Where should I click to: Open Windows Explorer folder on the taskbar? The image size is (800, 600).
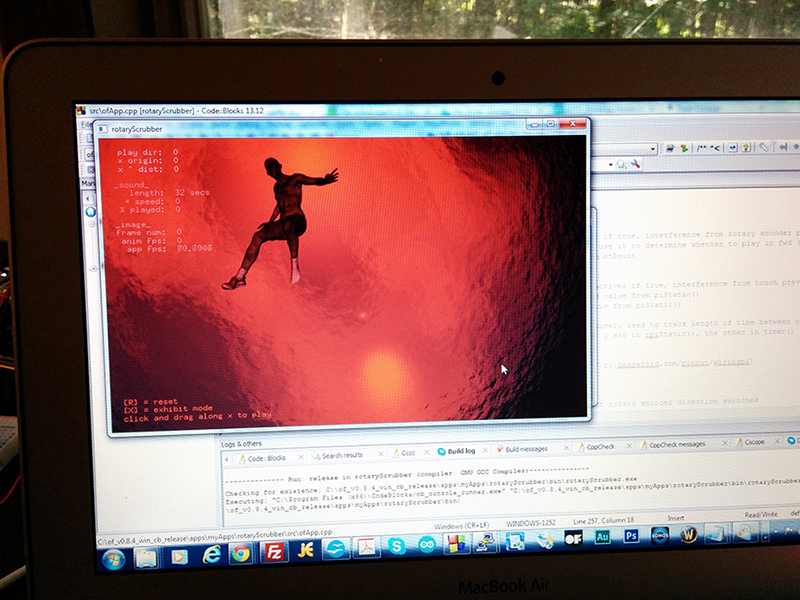coord(145,555)
